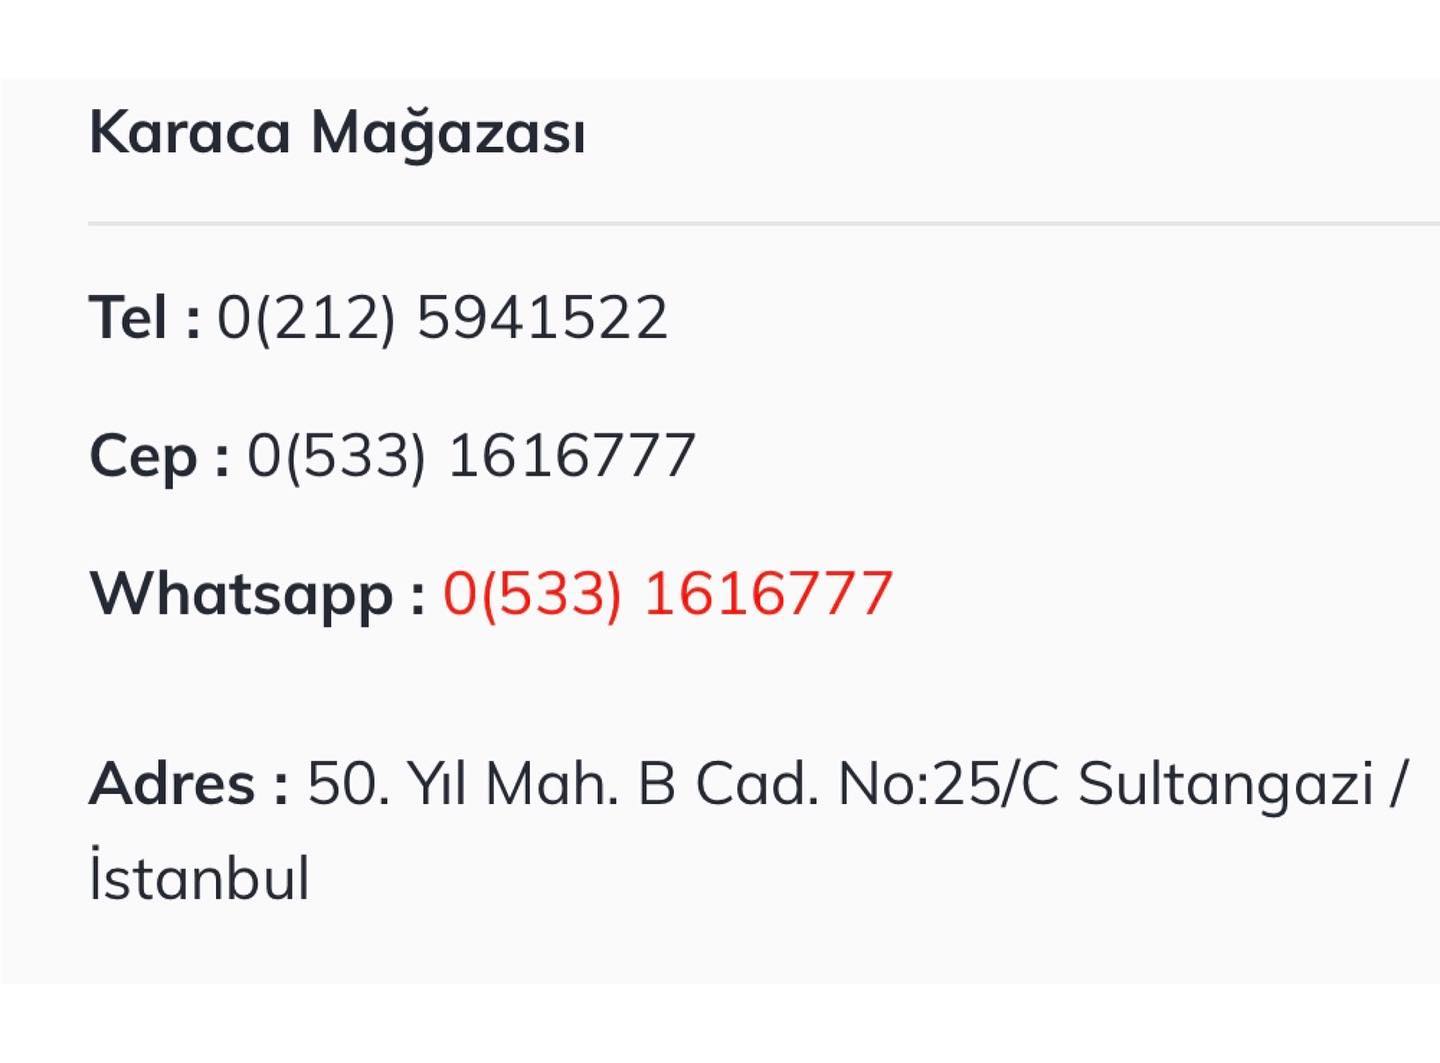Select the black Cep mobile number

471,455
